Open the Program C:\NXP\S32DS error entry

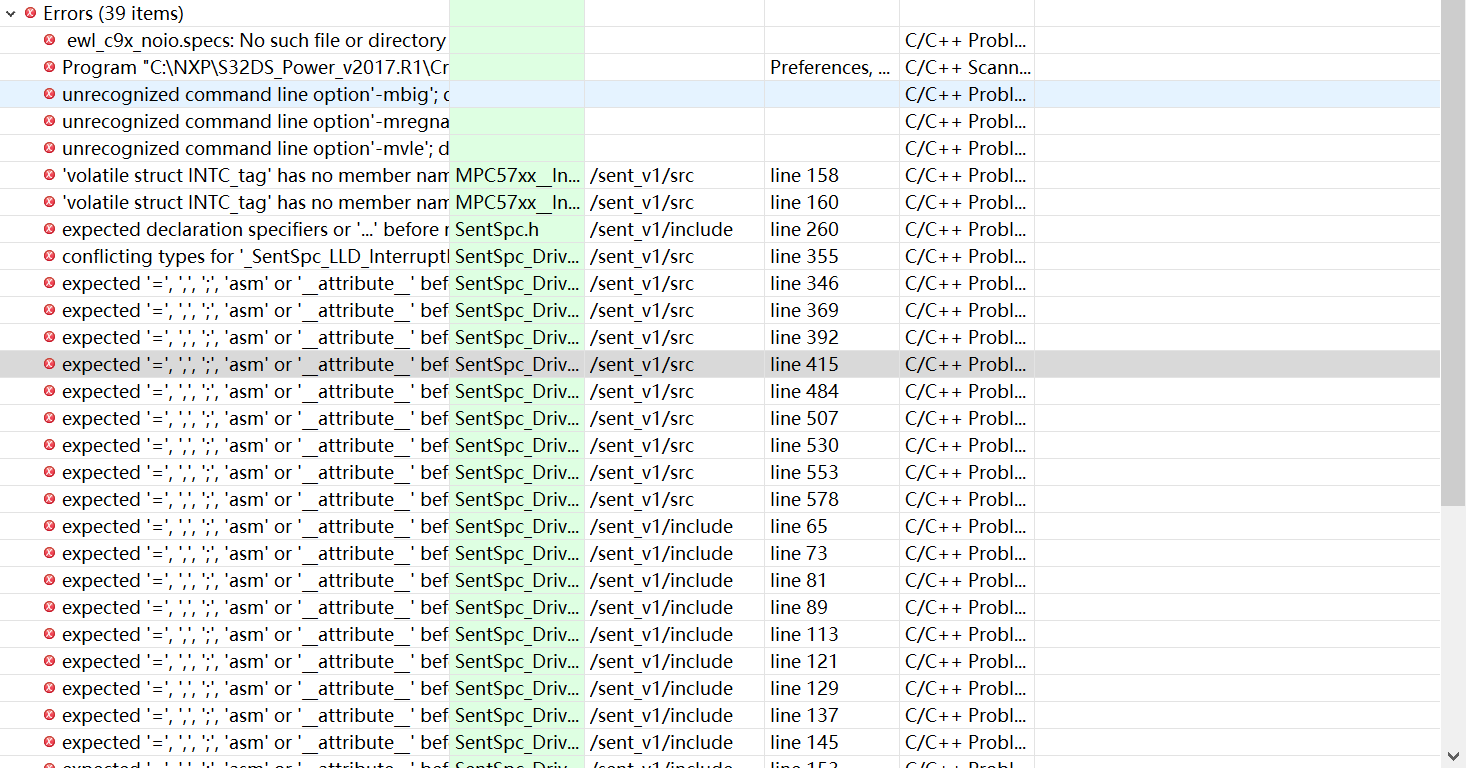pos(250,67)
